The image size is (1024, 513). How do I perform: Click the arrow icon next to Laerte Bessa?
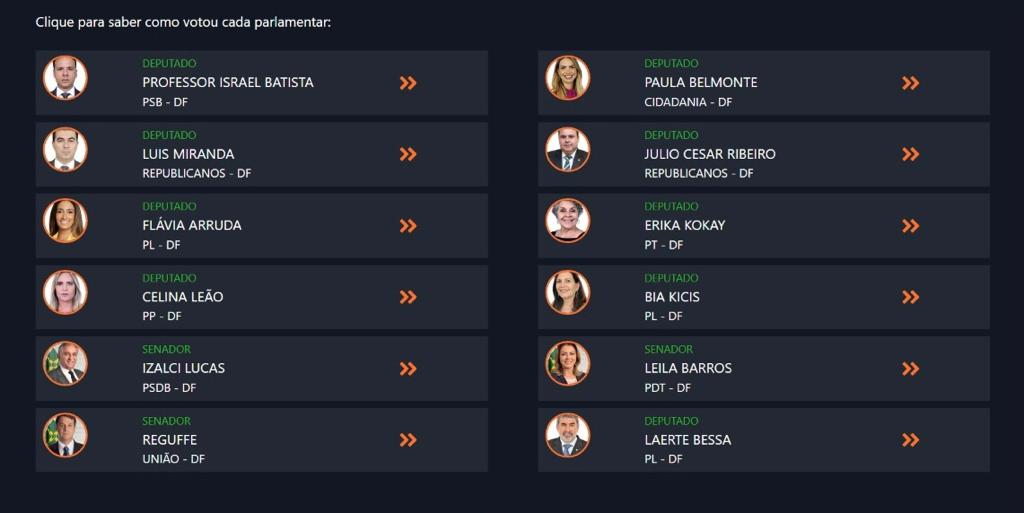(x=910, y=440)
